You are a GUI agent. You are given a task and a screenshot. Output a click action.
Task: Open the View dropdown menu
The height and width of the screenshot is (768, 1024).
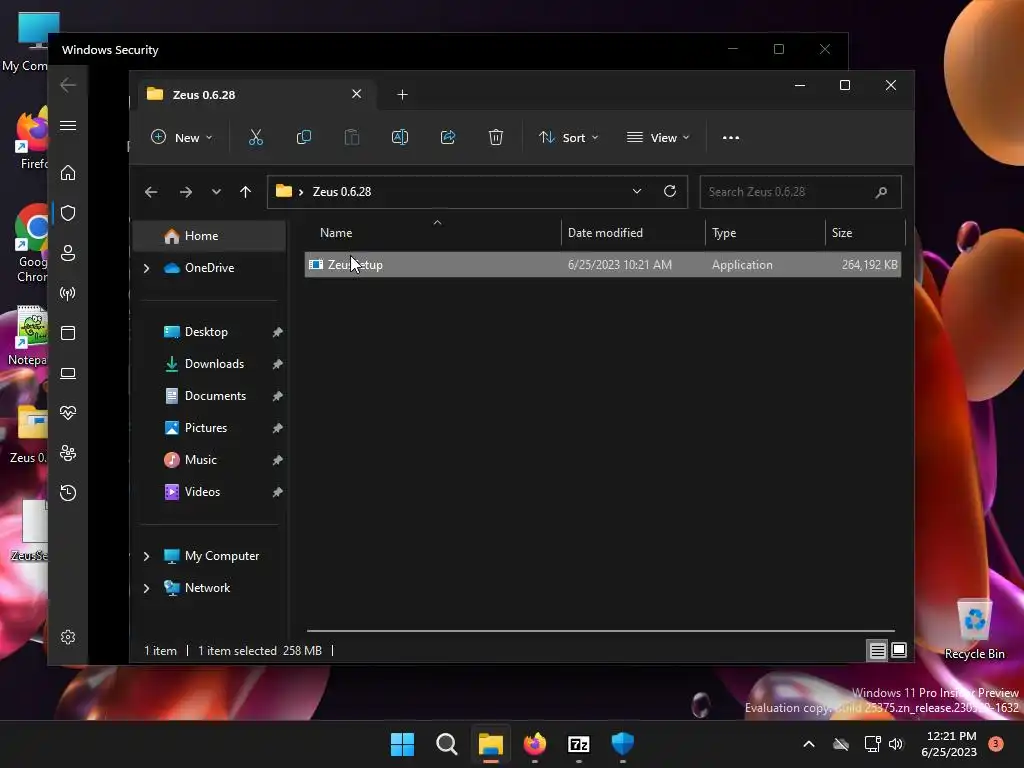(x=658, y=138)
